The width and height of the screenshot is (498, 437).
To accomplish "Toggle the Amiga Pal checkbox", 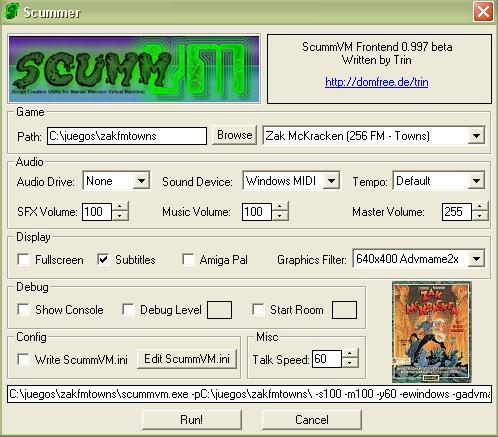I will tap(188, 259).
